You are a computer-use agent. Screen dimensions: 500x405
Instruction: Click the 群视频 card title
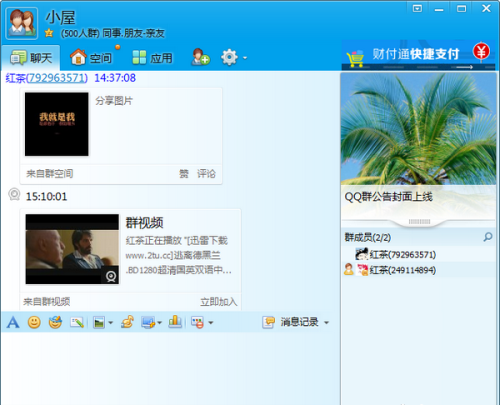click(x=144, y=223)
